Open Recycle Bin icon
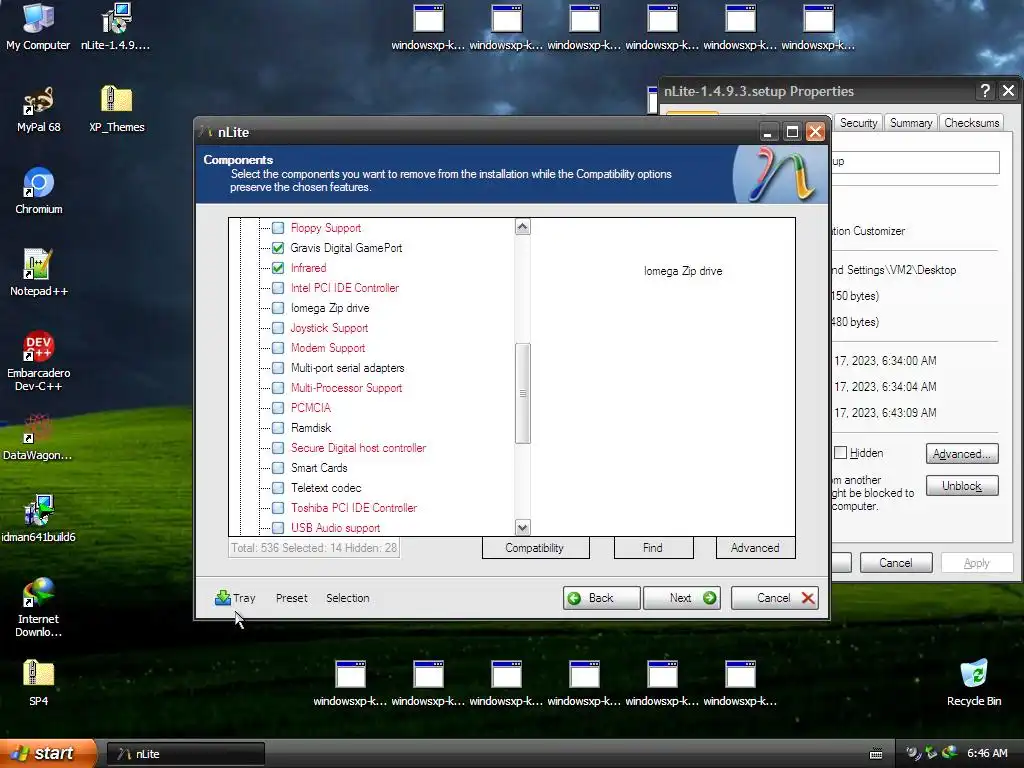The width and height of the screenshot is (1024, 768). pos(974,683)
